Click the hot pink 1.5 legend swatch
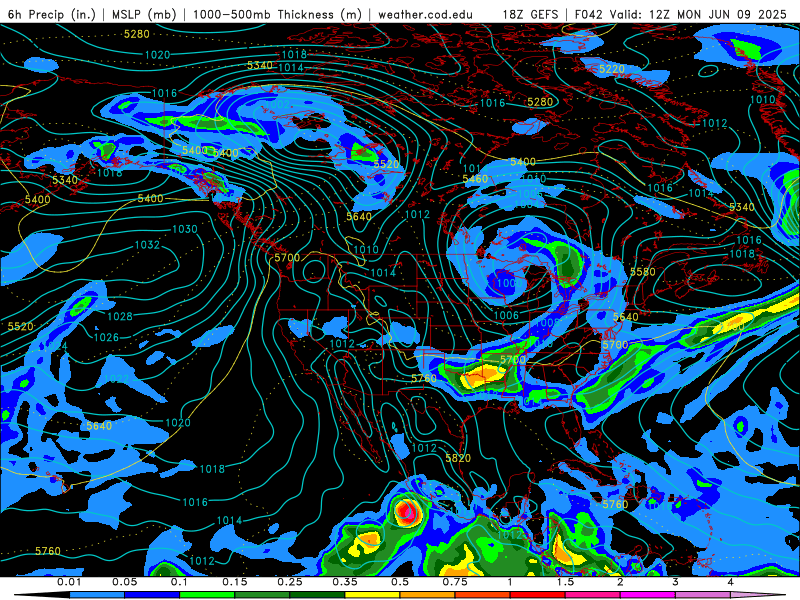This screenshot has height=600, width=800. (x=592, y=595)
